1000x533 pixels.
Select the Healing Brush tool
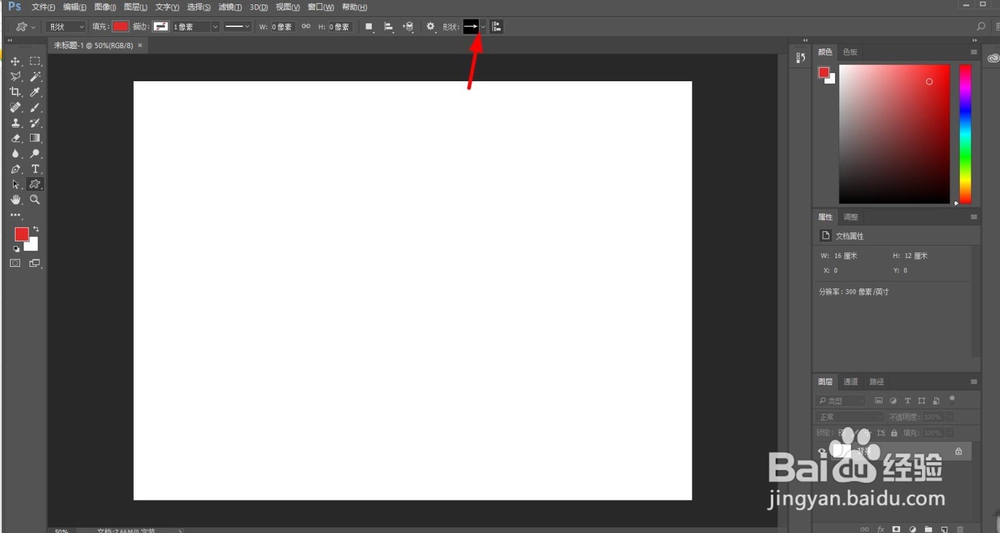[15, 107]
